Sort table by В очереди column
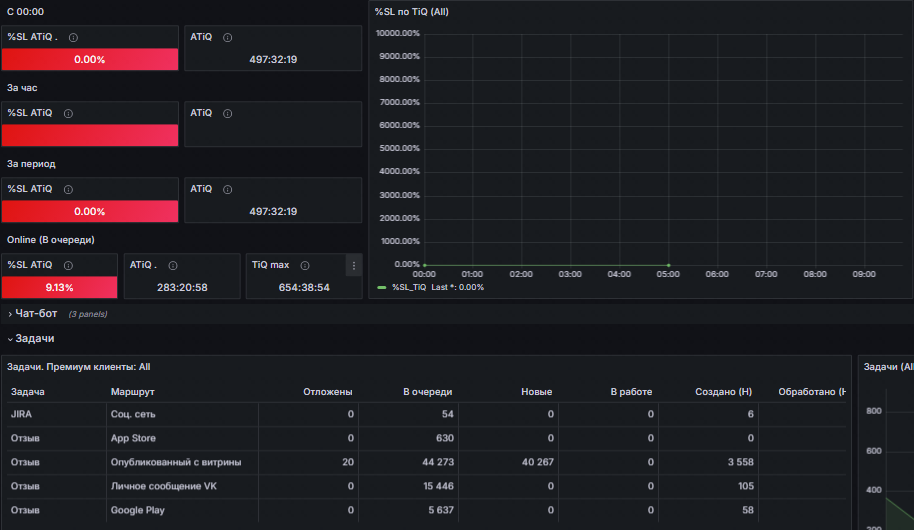914x530 pixels. point(427,392)
